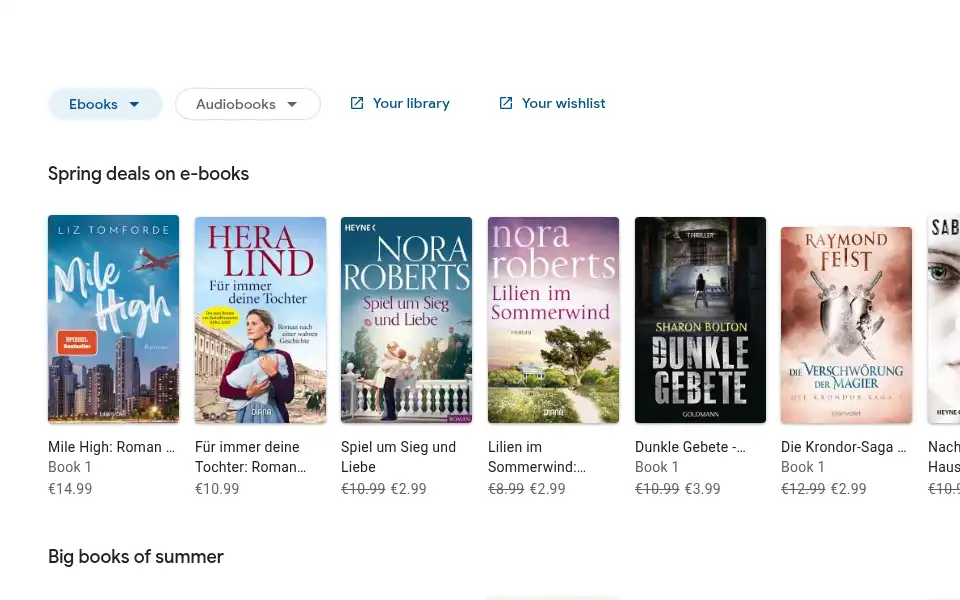Open the partially visible rightmost book cover

(x=943, y=319)
